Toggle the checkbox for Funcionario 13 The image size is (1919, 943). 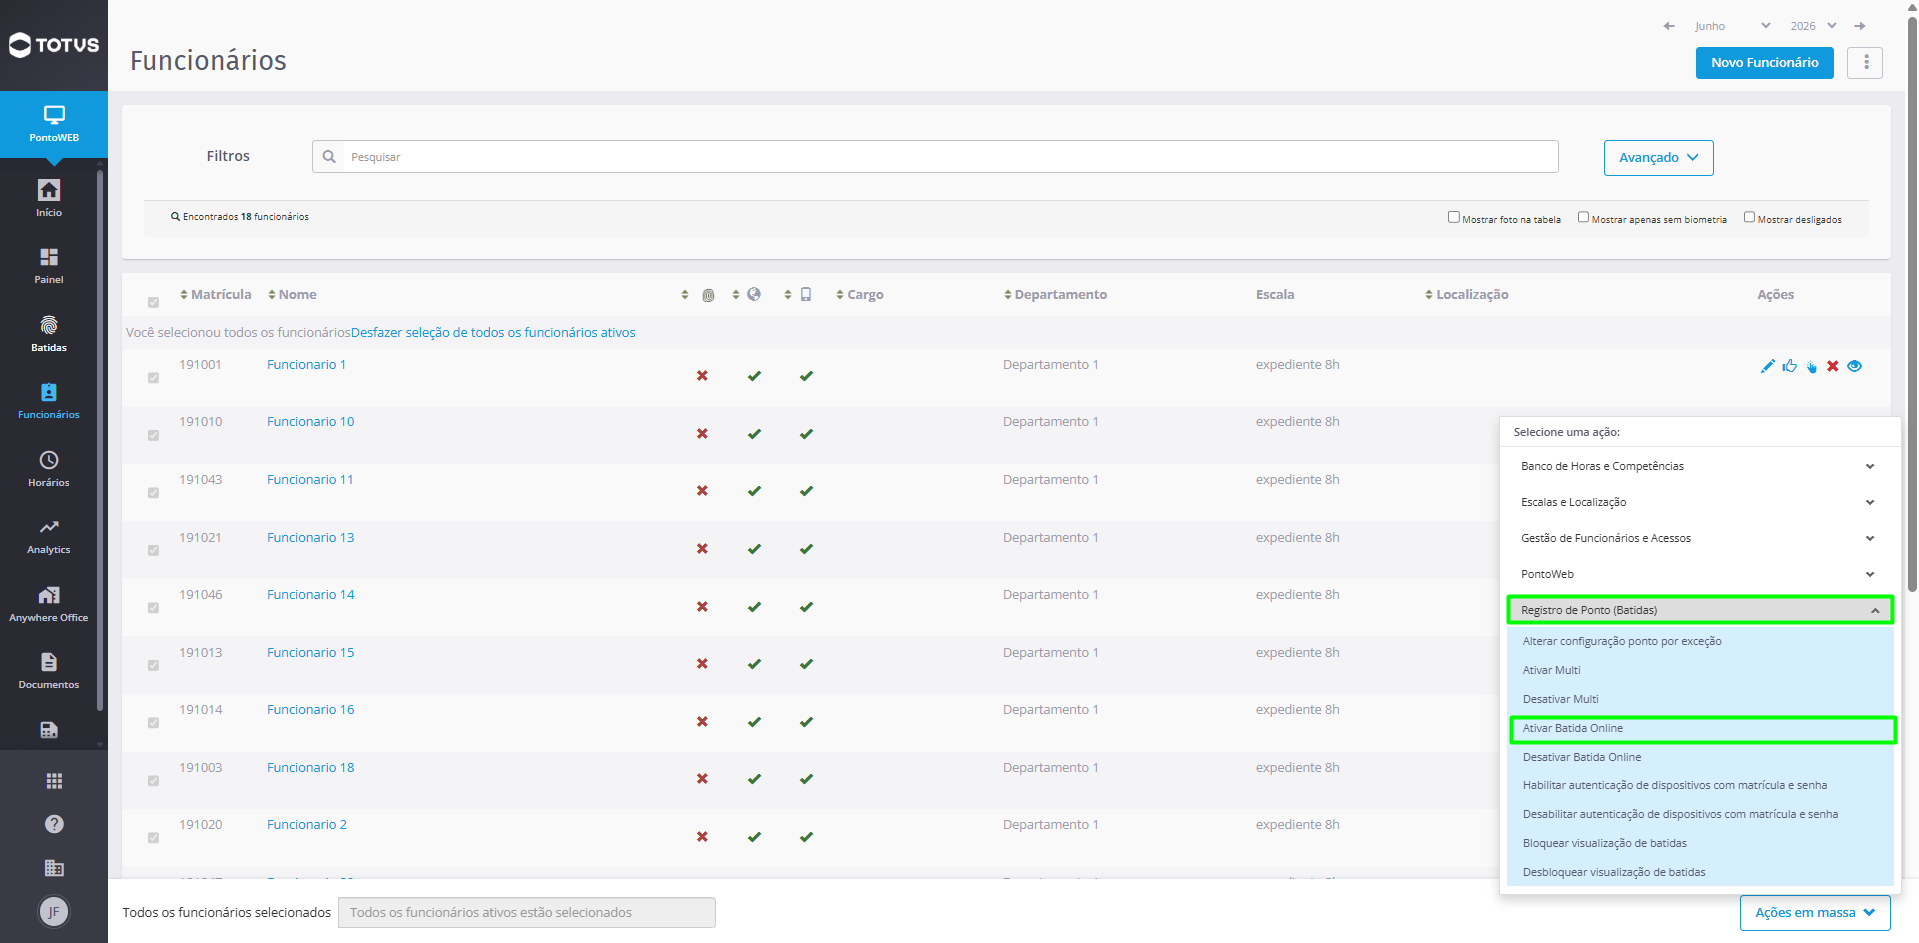[153, 550]
